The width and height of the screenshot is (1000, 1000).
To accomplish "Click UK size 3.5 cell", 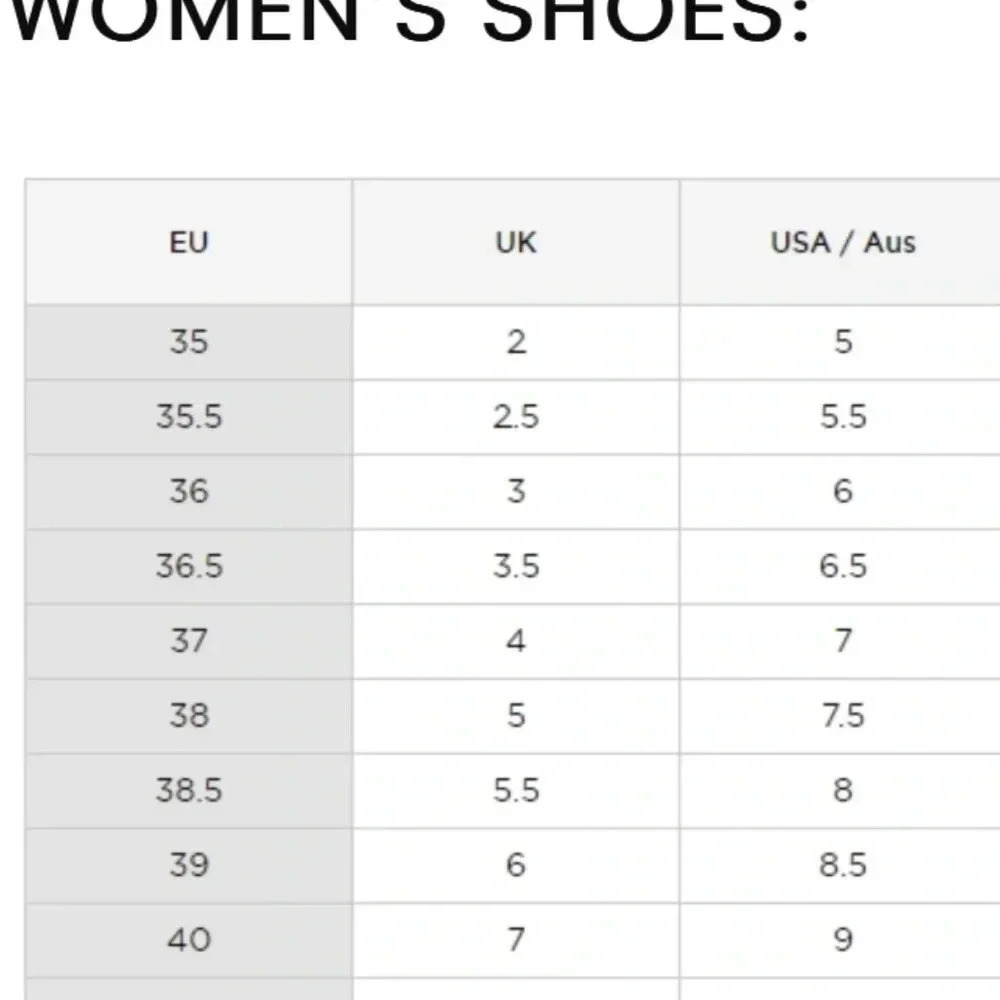I will [x=516, y=566].
